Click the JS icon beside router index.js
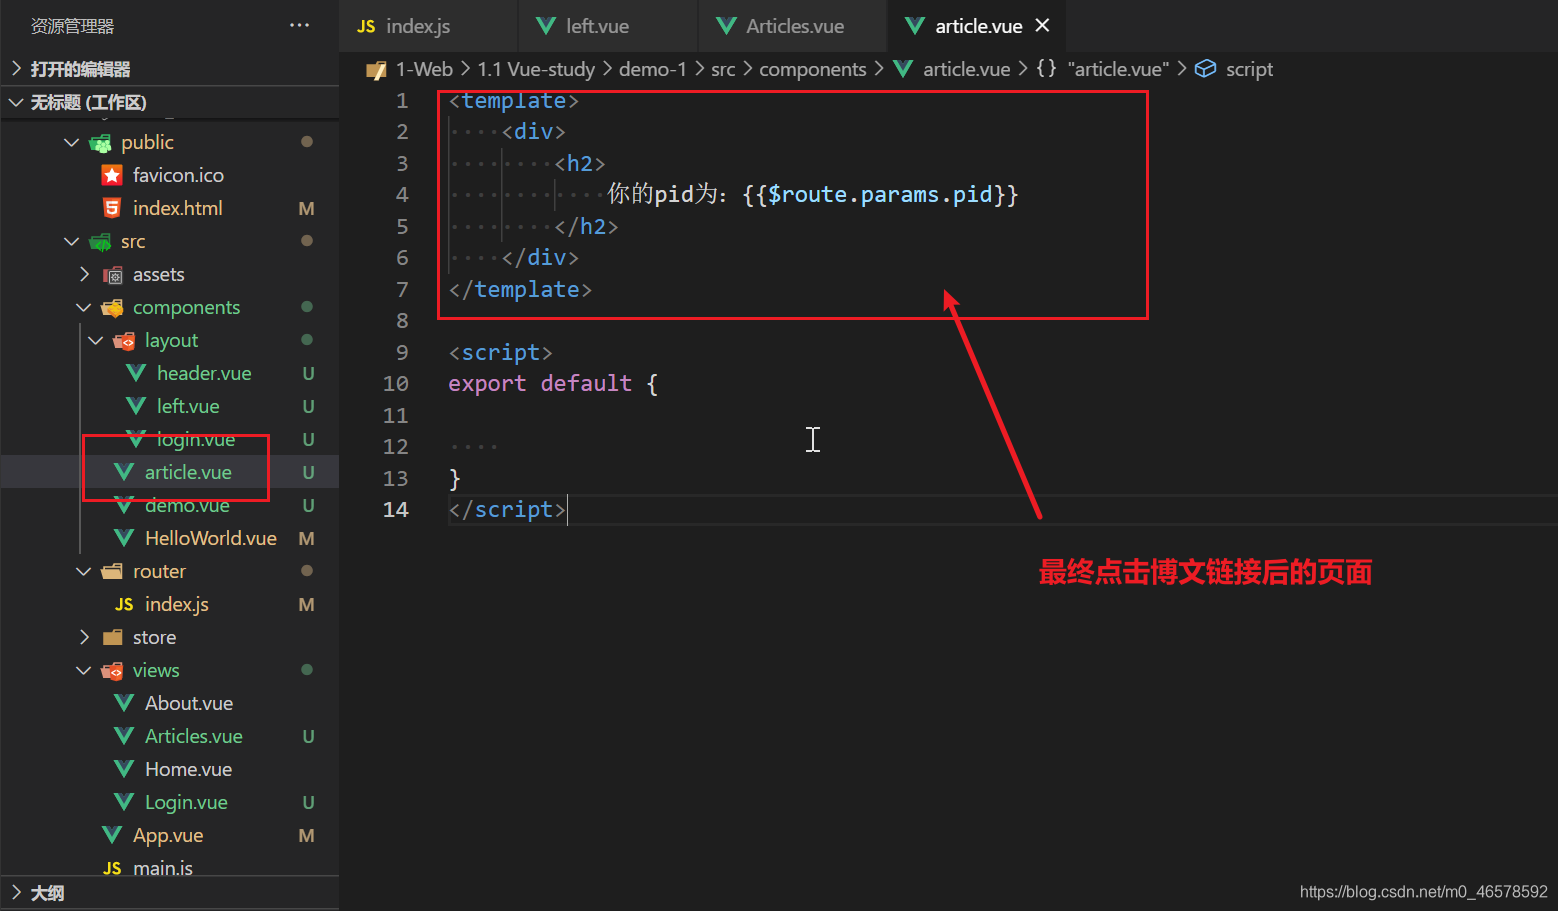This screenshot has width=1558, height=911. (x=124, y=604)
